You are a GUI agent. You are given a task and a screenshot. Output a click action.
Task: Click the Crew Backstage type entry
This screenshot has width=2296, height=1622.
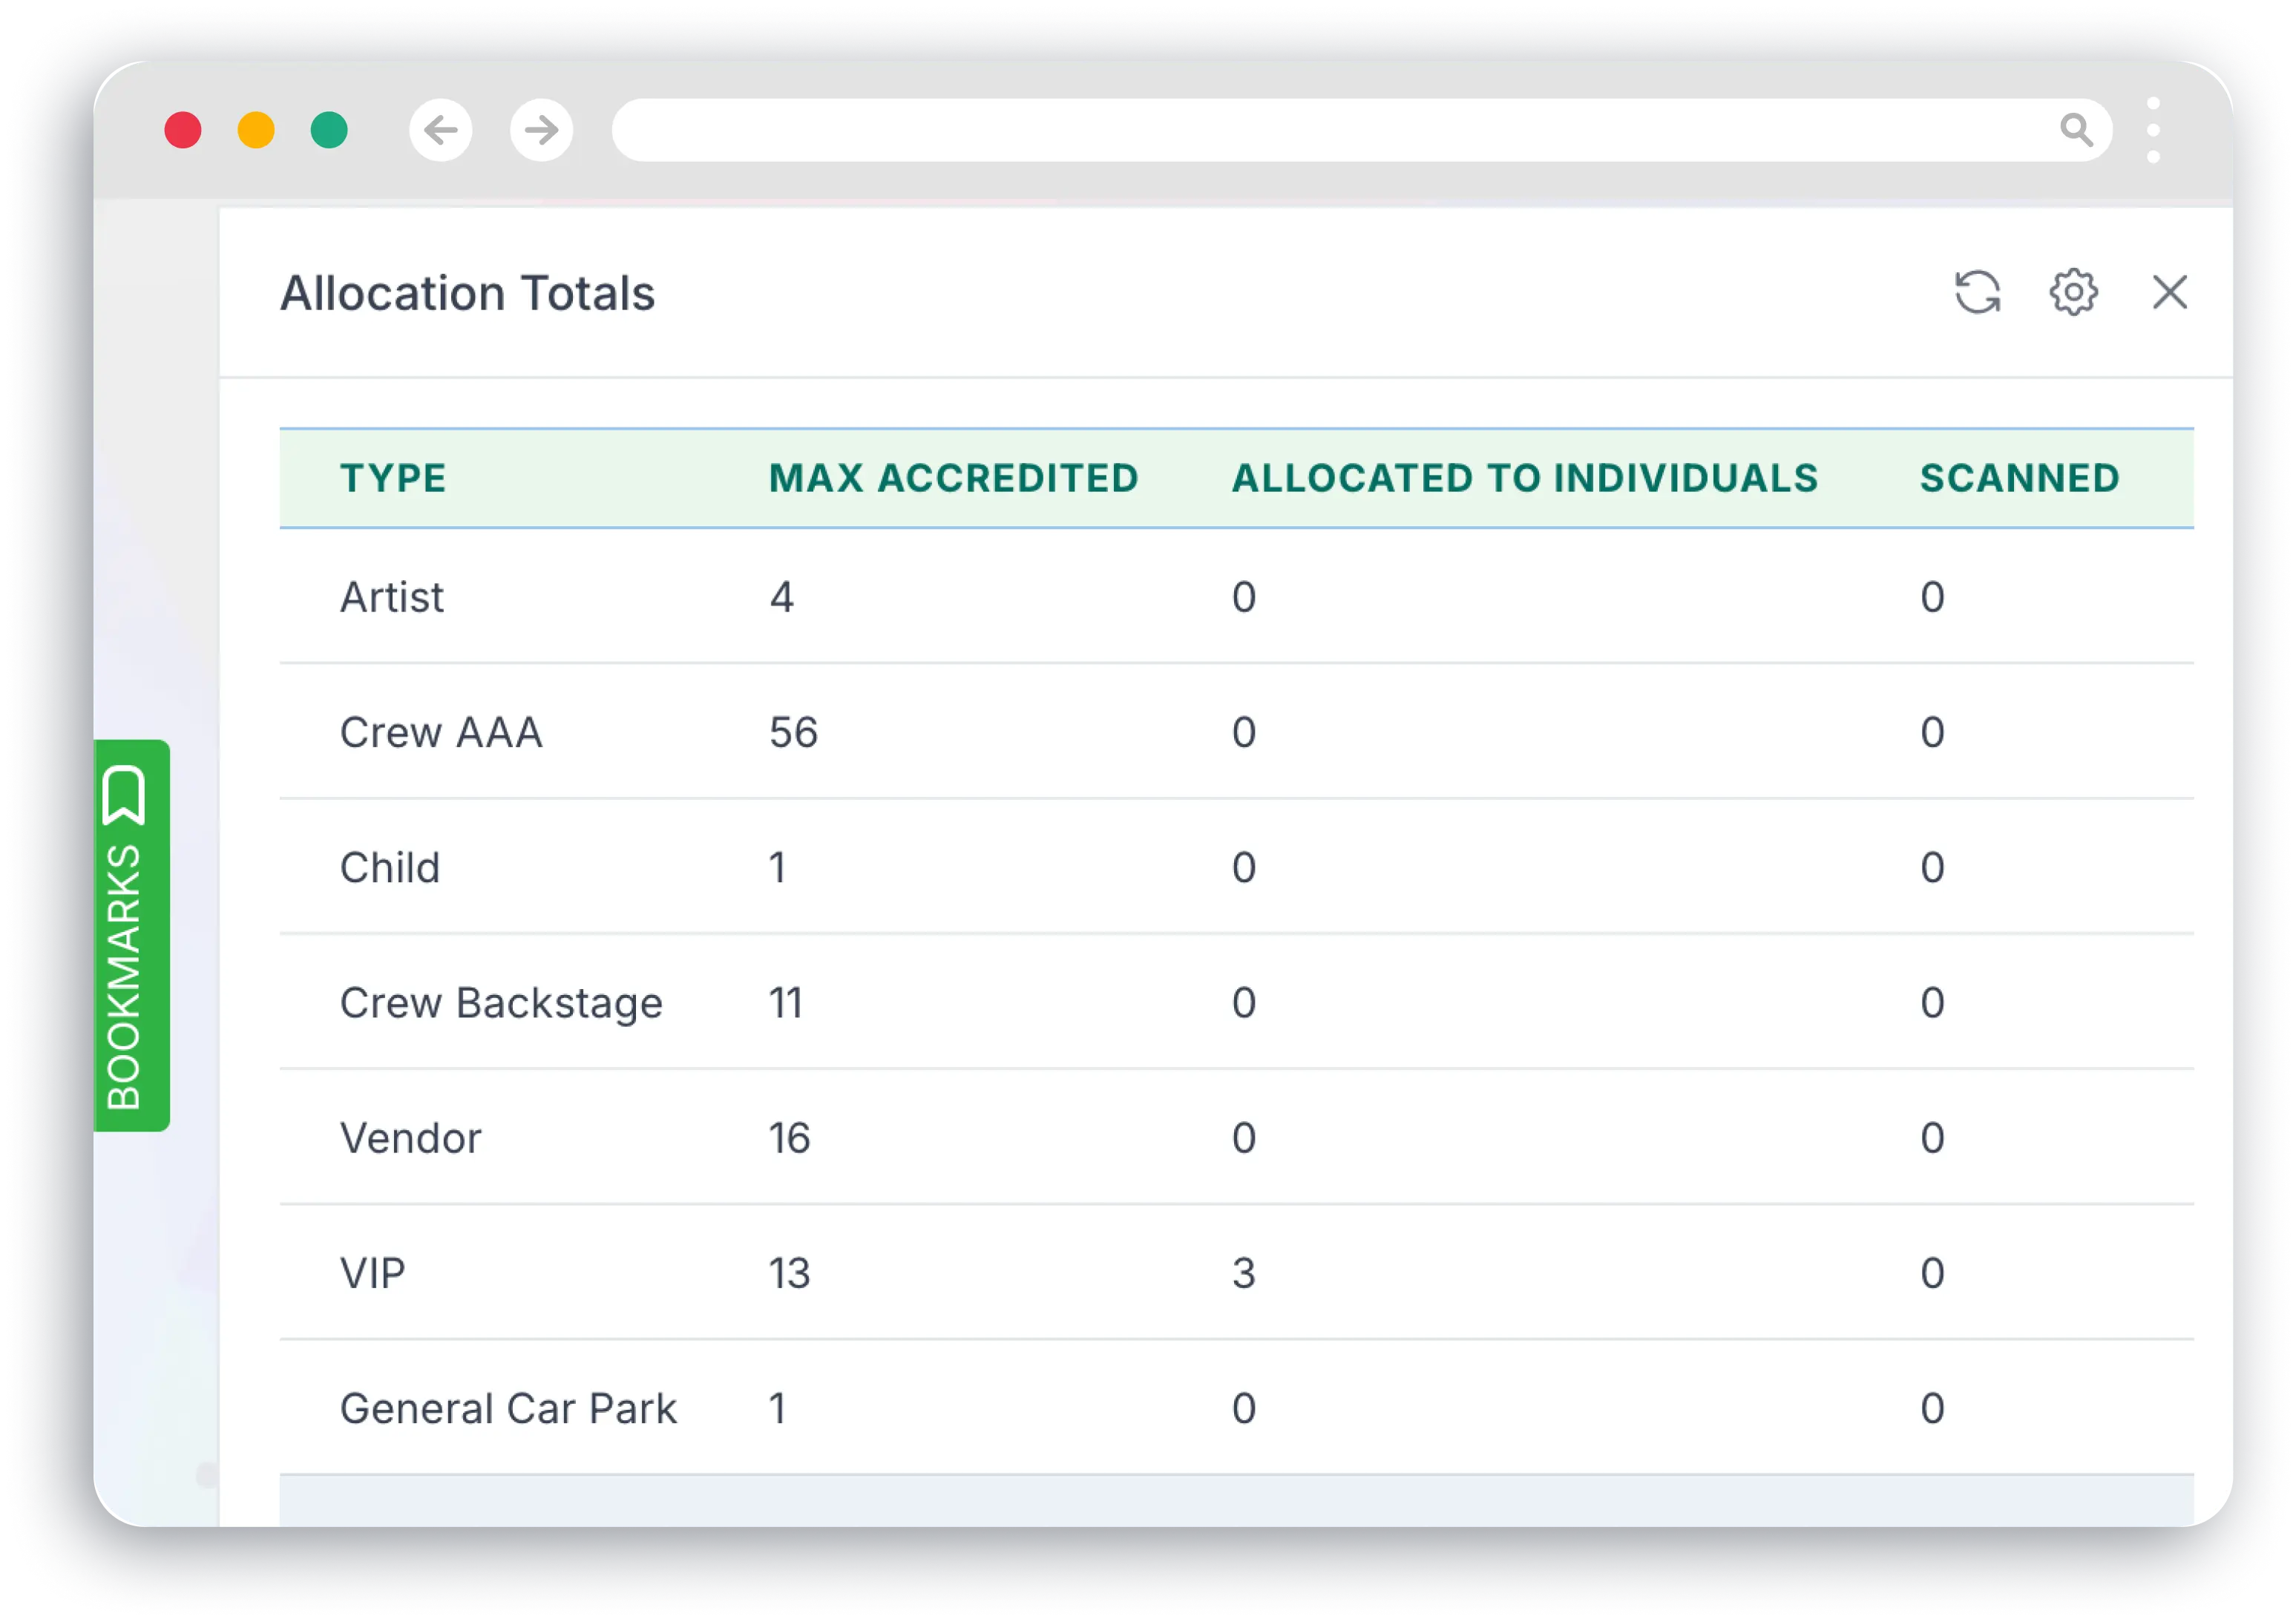[501, 1002]
